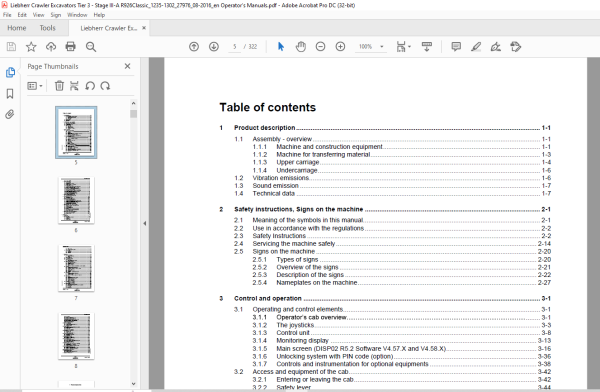Click the 'Table of contents' heading

tap(267, 107)
